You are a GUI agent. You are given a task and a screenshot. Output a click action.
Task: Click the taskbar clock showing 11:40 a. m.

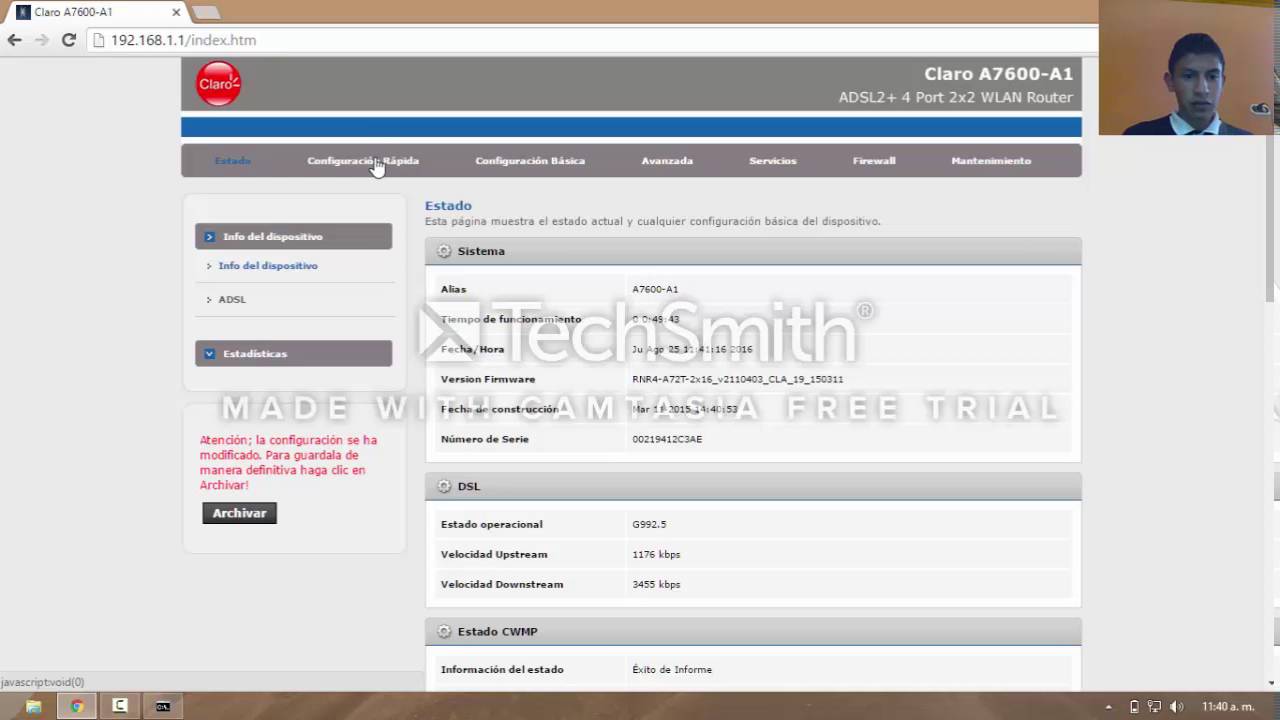point(1228,707)
